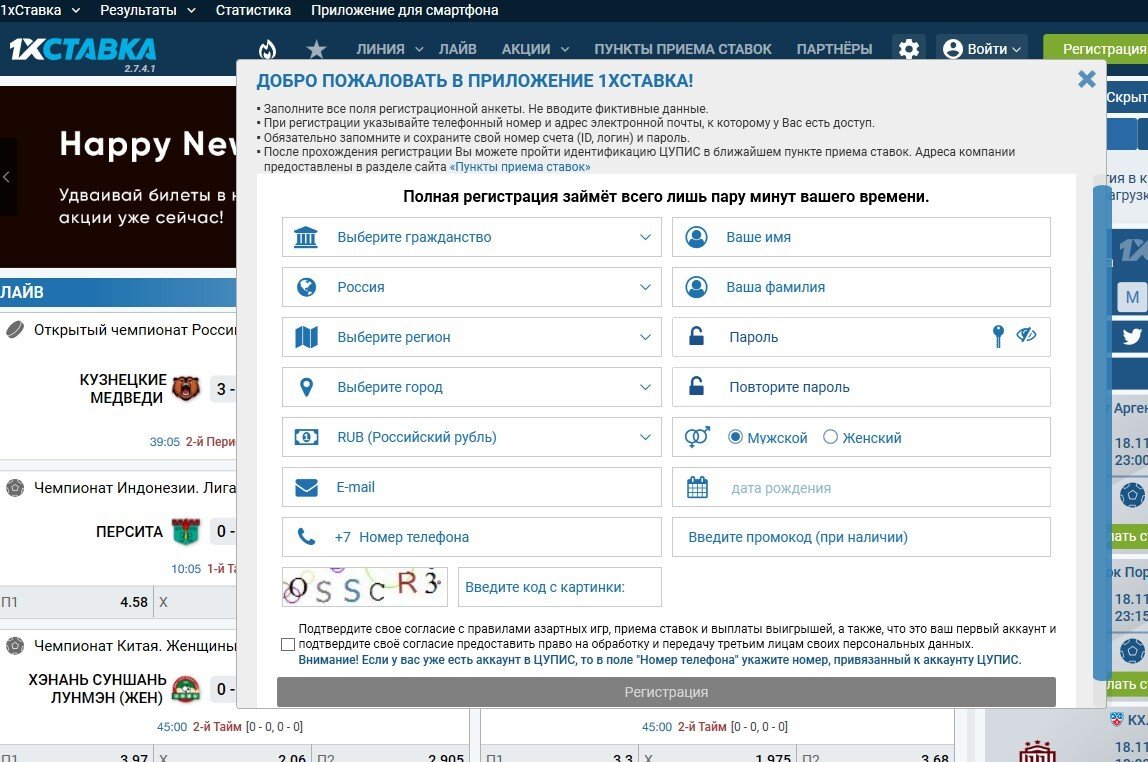Click the E-mail input field

point(490,487)
